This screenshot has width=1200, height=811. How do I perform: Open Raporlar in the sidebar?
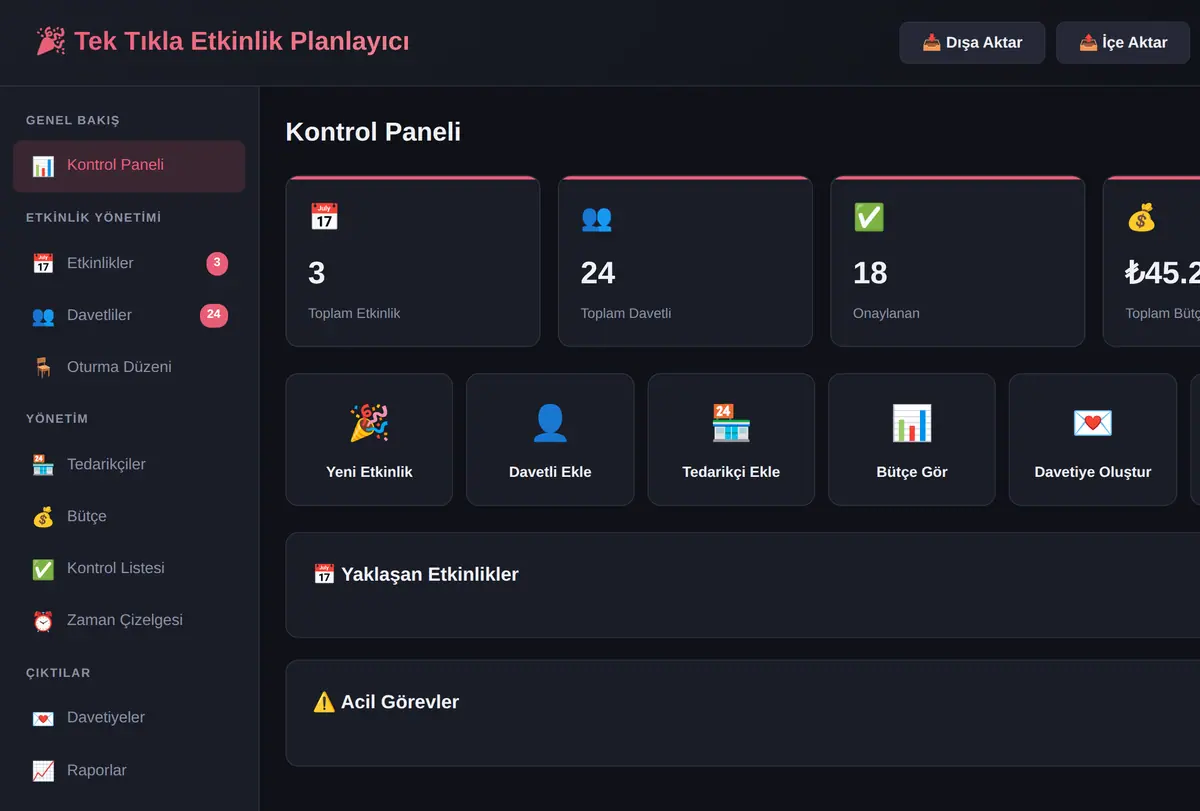click(129, 771)
